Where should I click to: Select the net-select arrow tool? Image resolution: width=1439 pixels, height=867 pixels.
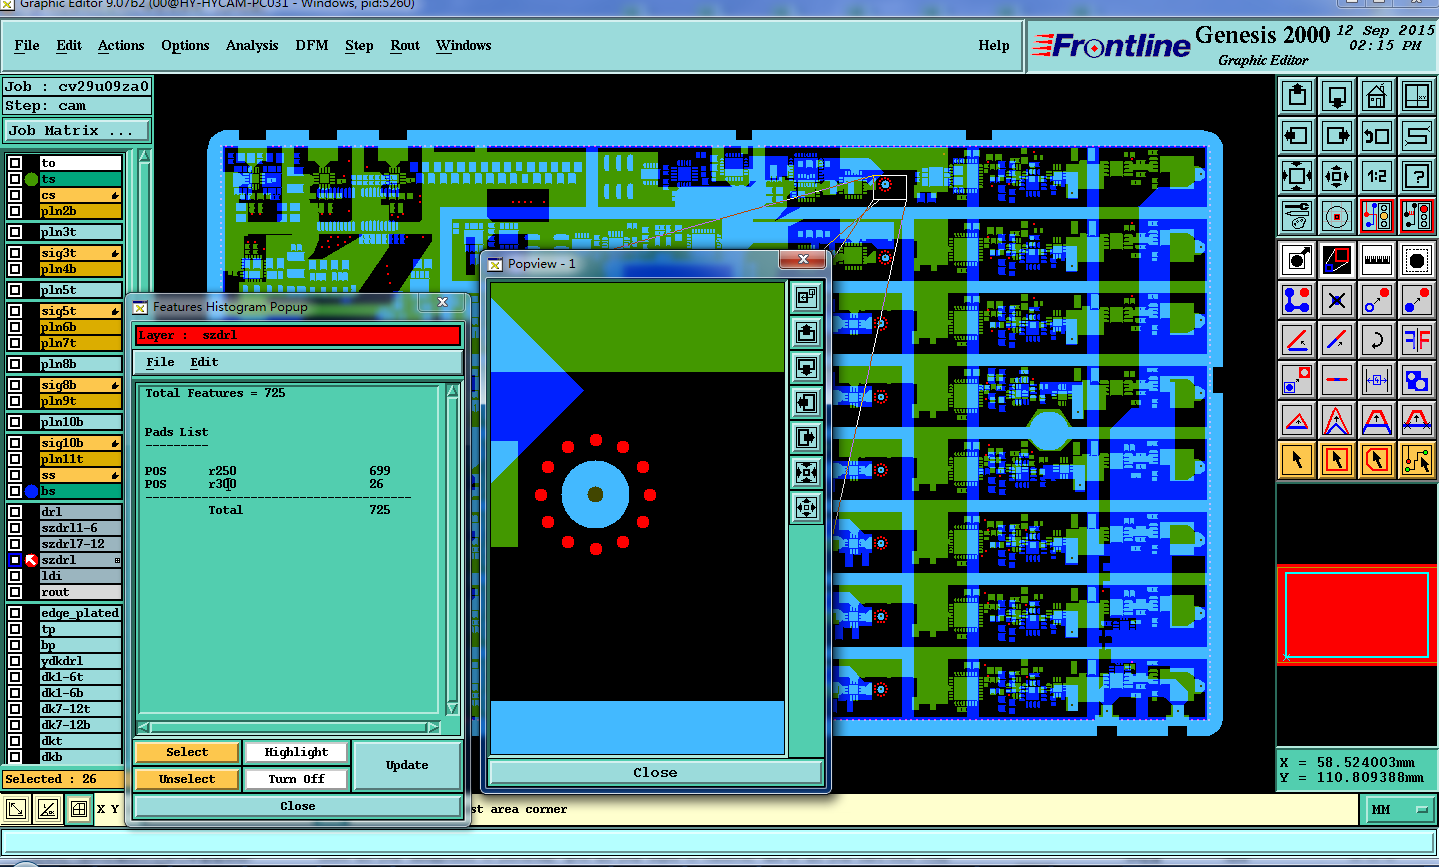click(x=1417, y=460)
